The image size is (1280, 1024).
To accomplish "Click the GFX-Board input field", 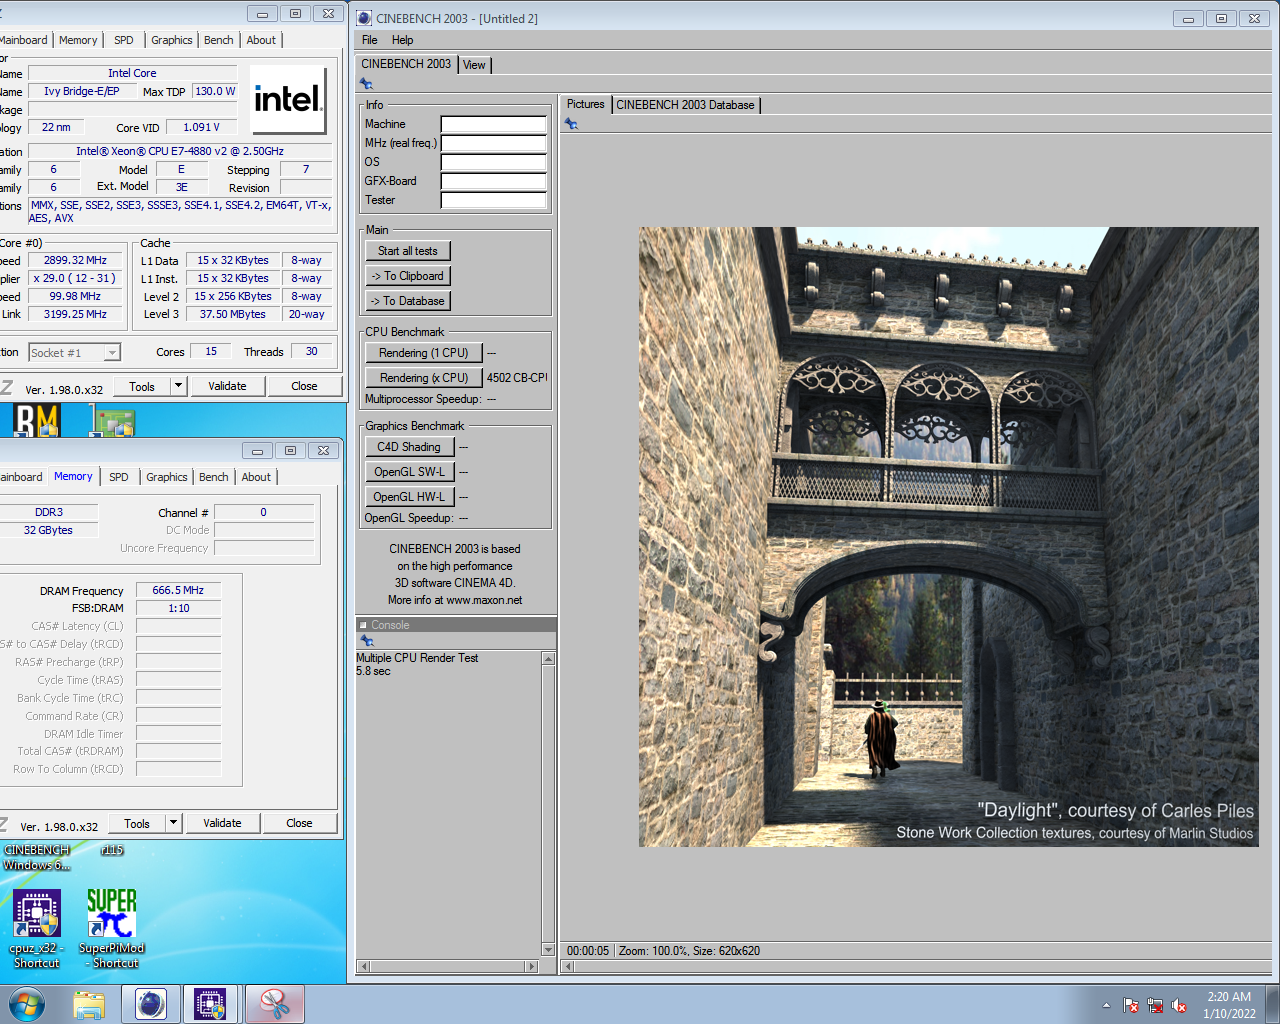I will pos(494,181).
